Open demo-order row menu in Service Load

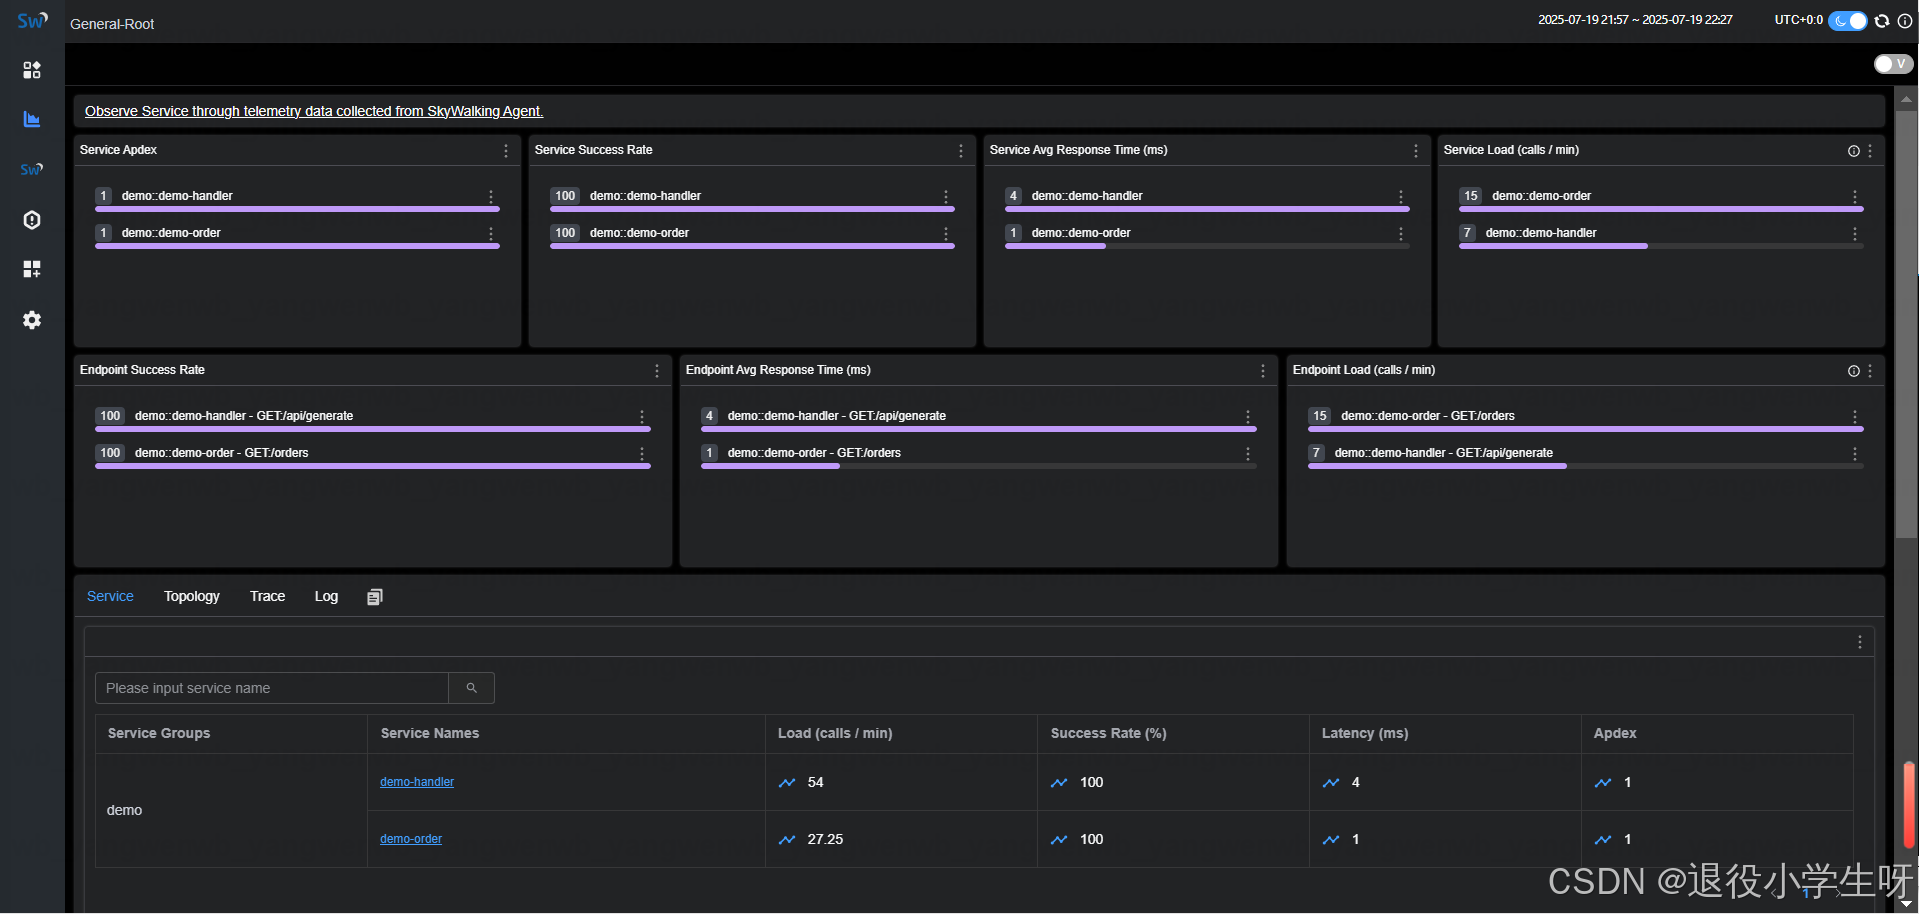pyautogui.click(x=1855, y=197)
